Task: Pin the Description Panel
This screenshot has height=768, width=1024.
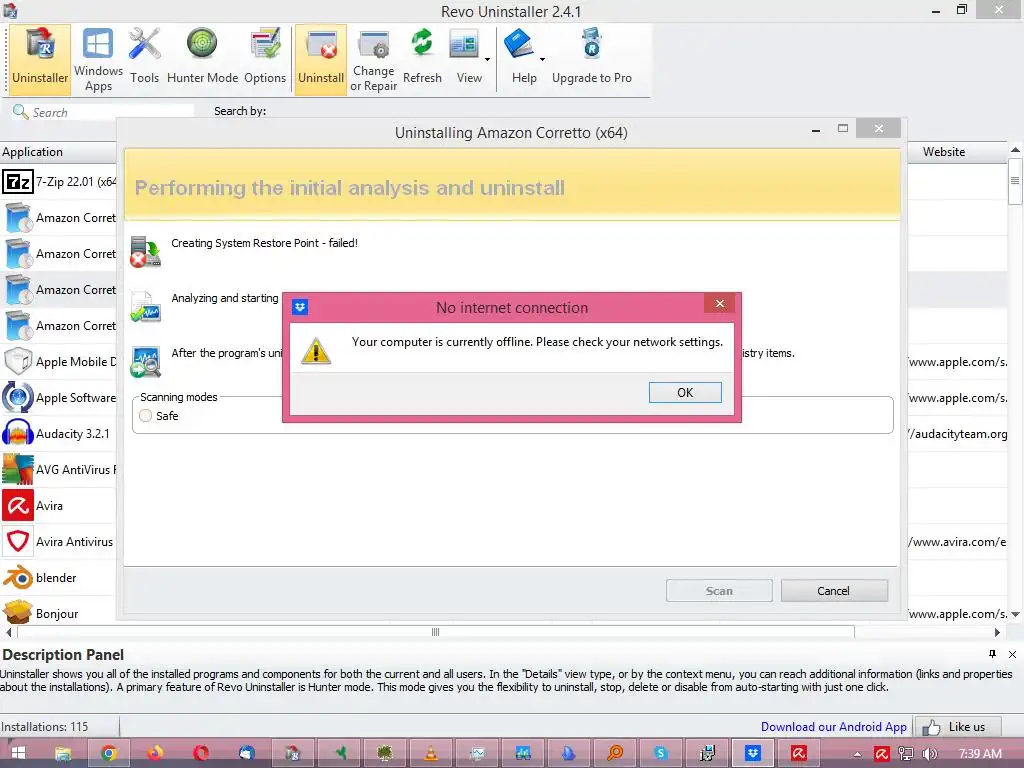Action: point(993,654)
